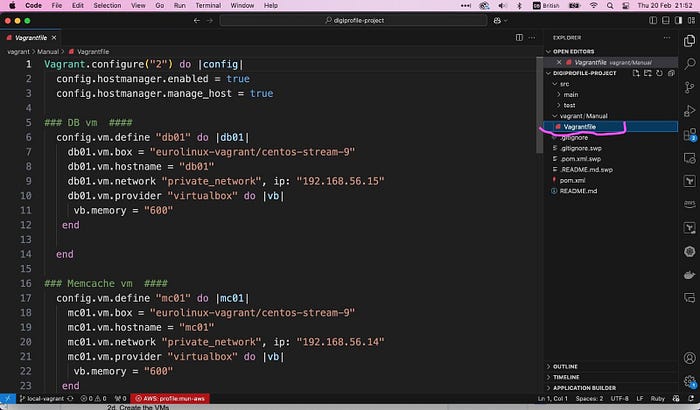Open the Copilot chat icon near search
This screenshot has width=700, height=410.
497,21
